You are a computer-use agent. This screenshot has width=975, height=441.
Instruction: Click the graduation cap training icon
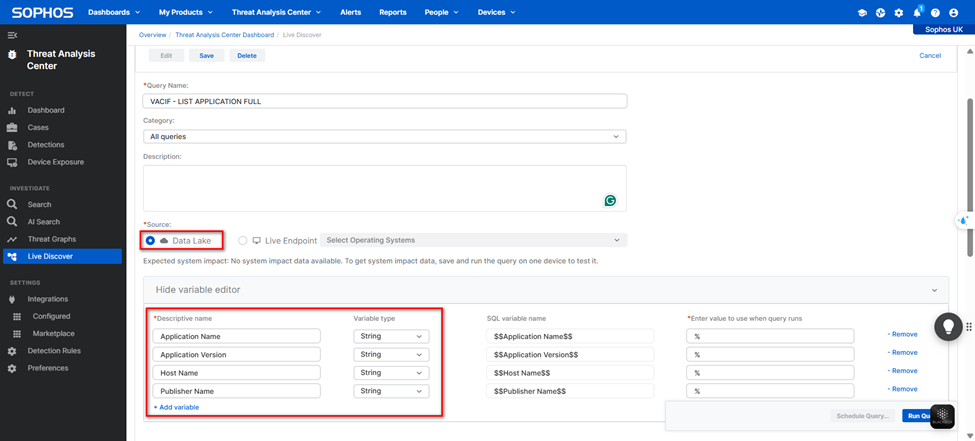[x=862, y=13]
